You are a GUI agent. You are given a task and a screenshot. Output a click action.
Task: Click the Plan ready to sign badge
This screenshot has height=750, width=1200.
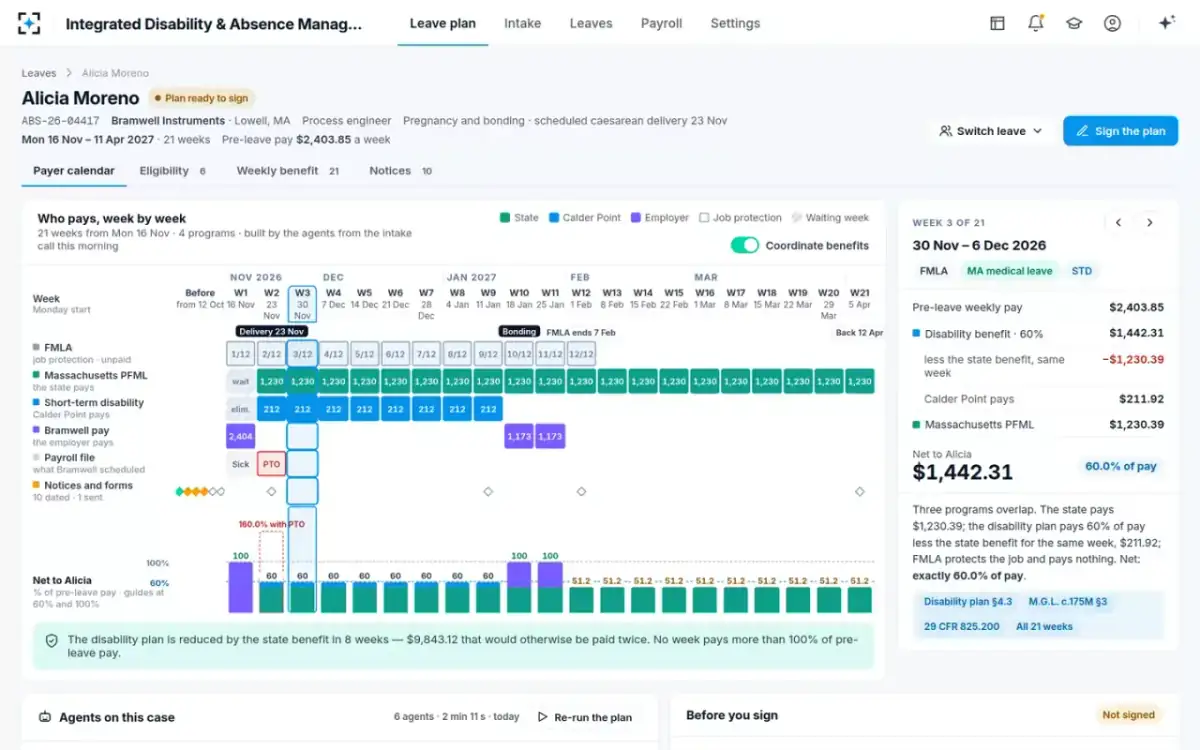(x=202, y=99)
